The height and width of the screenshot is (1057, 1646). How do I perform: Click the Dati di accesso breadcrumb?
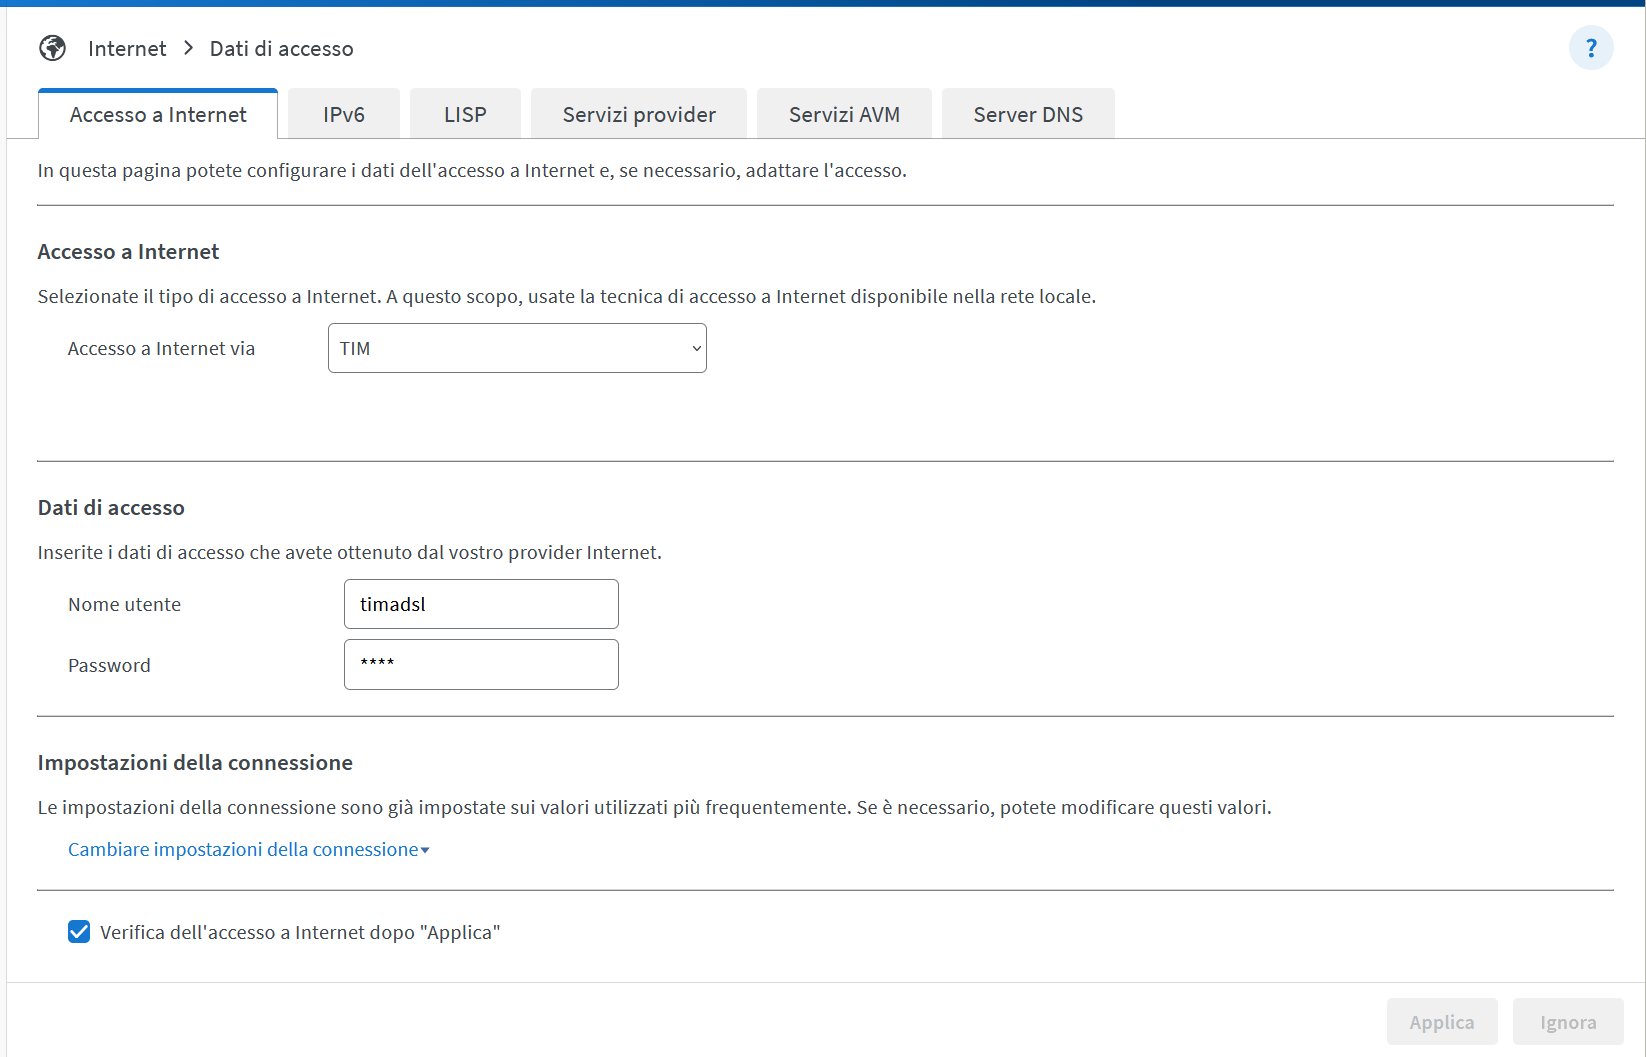coord(281,48)
